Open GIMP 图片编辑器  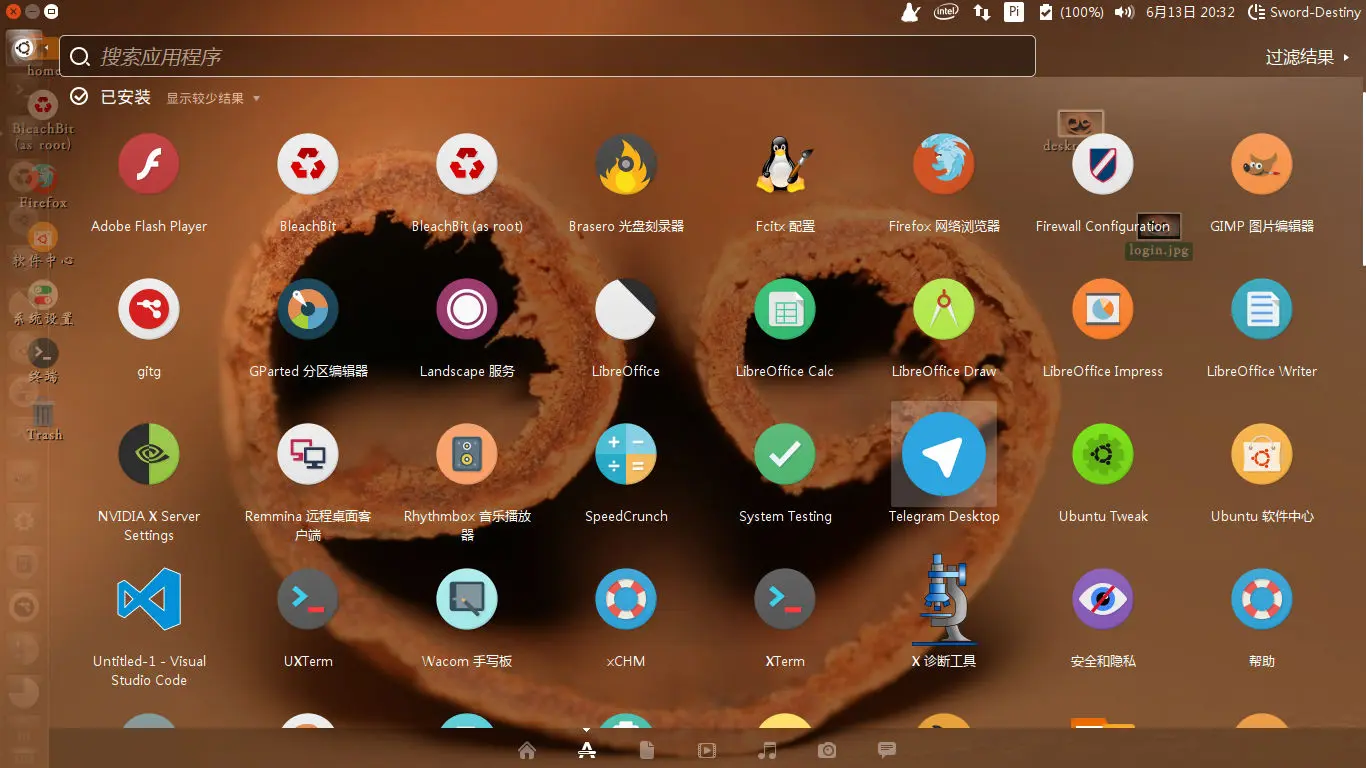1261,164
